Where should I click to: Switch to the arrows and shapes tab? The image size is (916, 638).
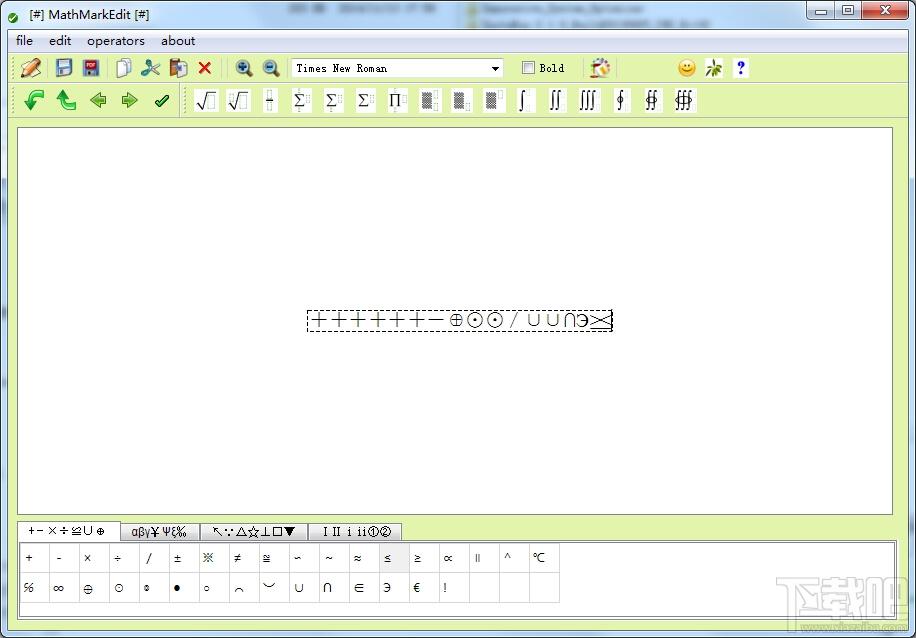[x=254, y=532]
